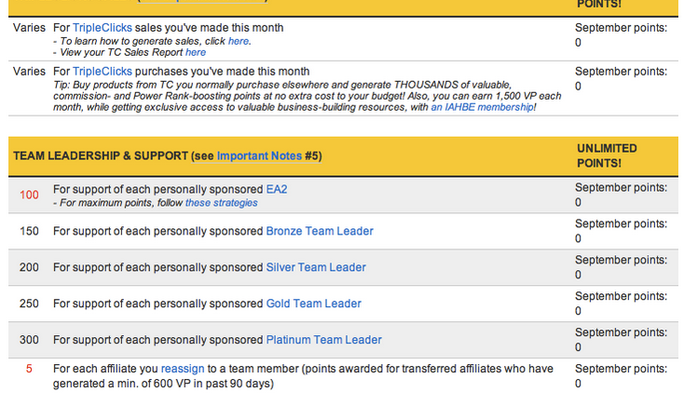Open the TripleClicks link in the sales row
Image resolution: width=683 pixels, height=420 pixels.
click(x=102, y=28)
